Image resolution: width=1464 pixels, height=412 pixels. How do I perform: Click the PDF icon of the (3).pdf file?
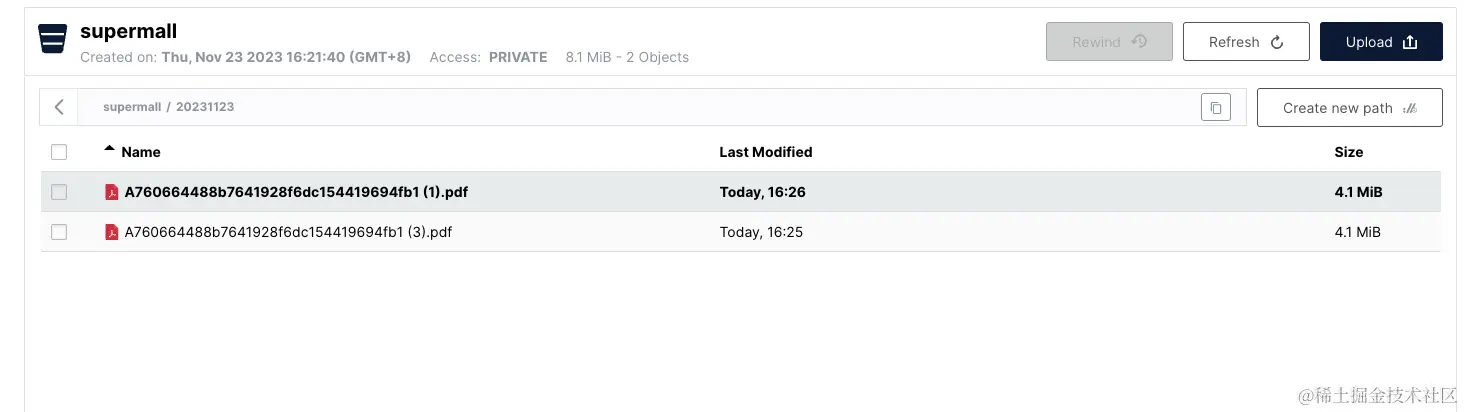112,232
